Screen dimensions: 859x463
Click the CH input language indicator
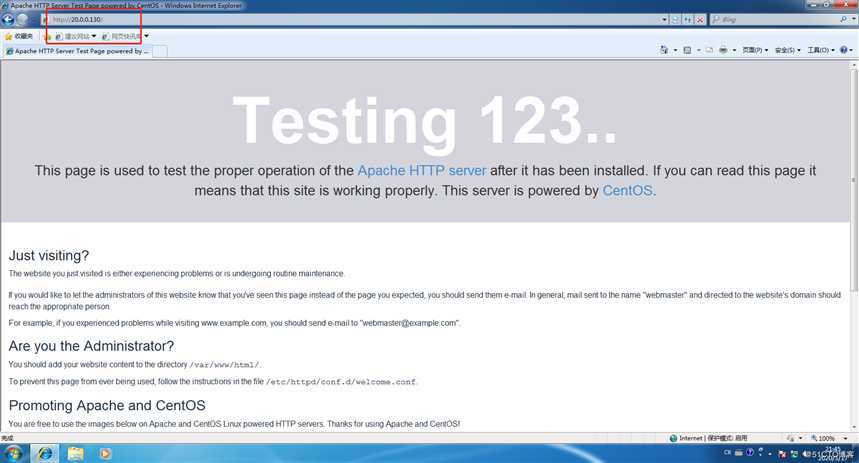click(728, 453)
